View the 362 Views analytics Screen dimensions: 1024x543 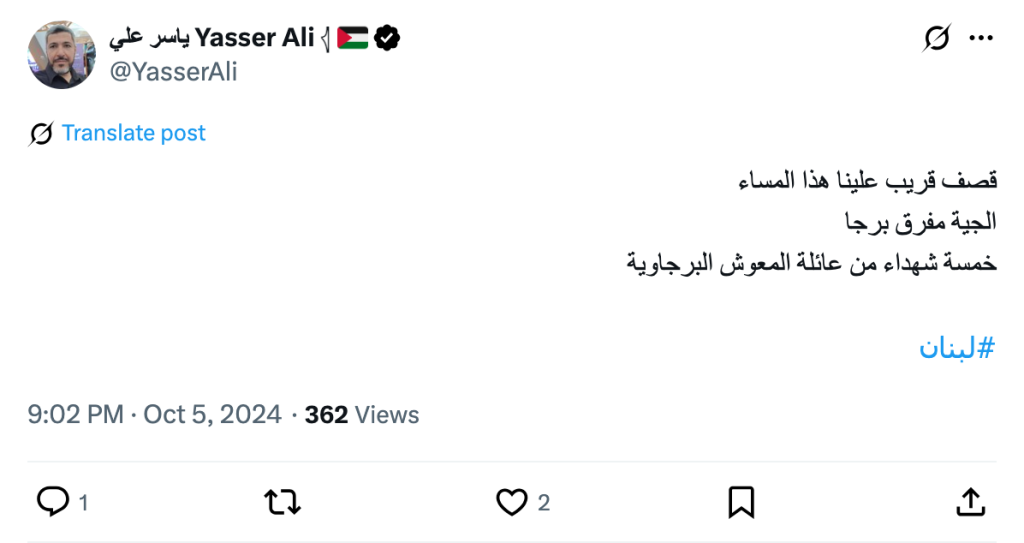(361, 414)
